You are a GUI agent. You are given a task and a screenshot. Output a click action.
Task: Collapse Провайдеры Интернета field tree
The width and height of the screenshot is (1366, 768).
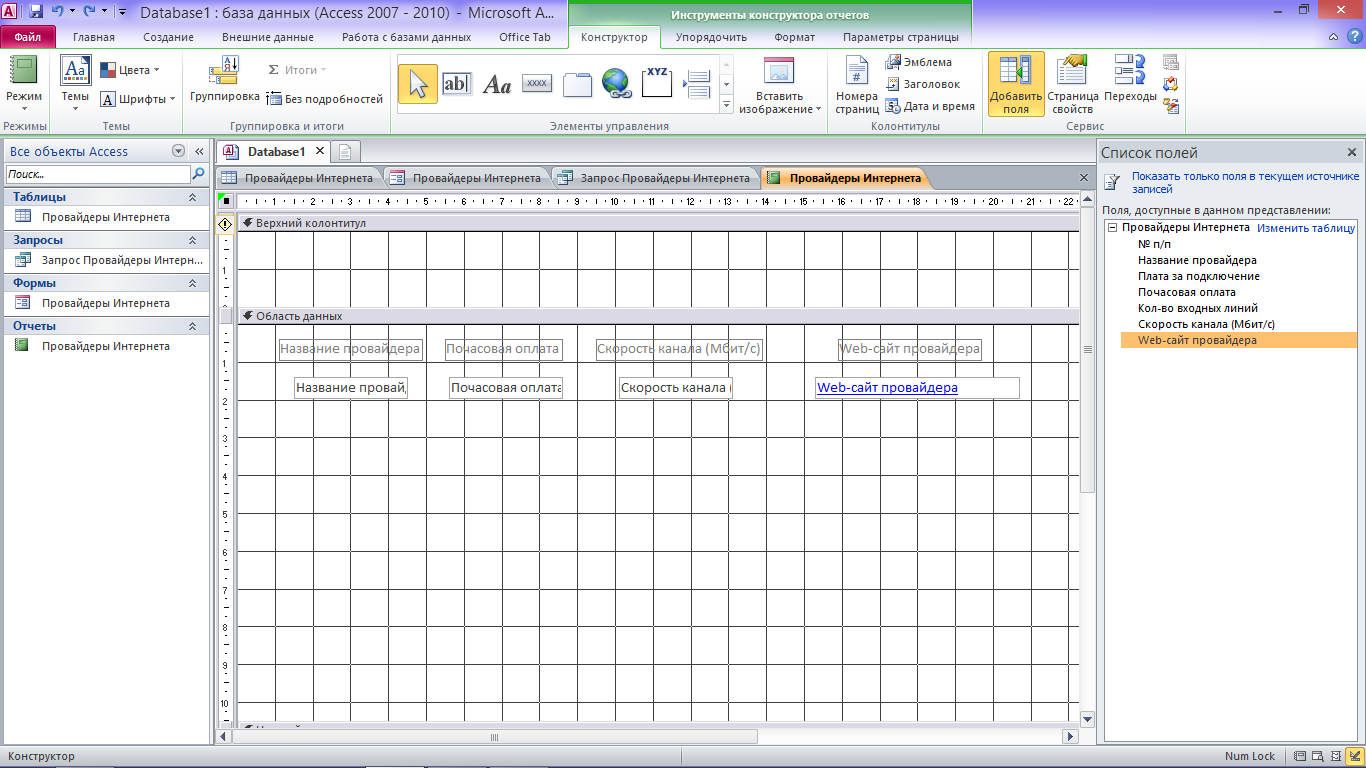(x=1112, y=228)
